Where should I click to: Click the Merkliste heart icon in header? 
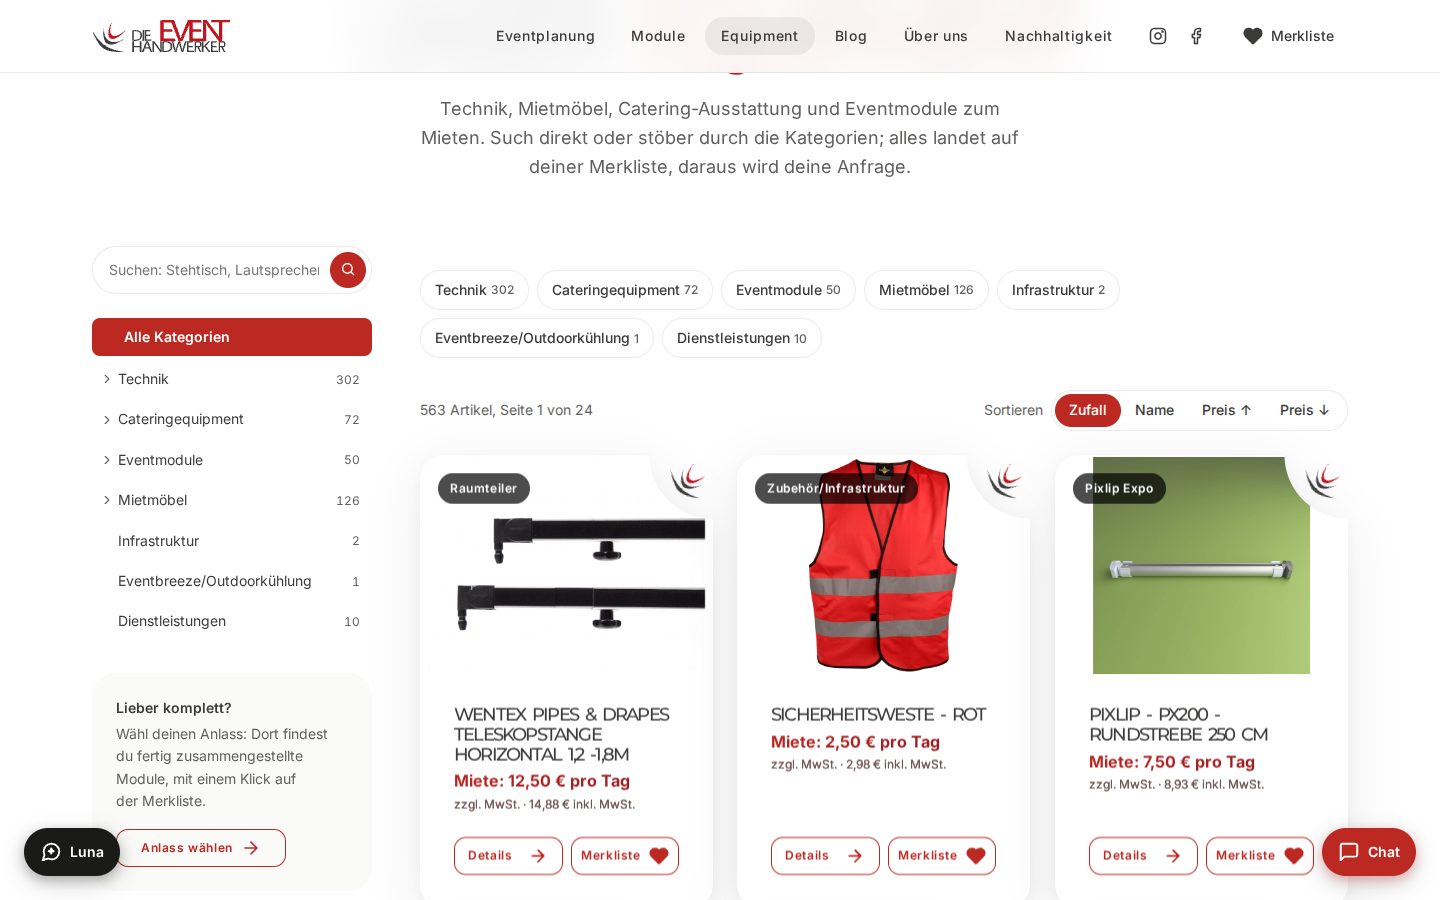click(x=1253, y=36)
